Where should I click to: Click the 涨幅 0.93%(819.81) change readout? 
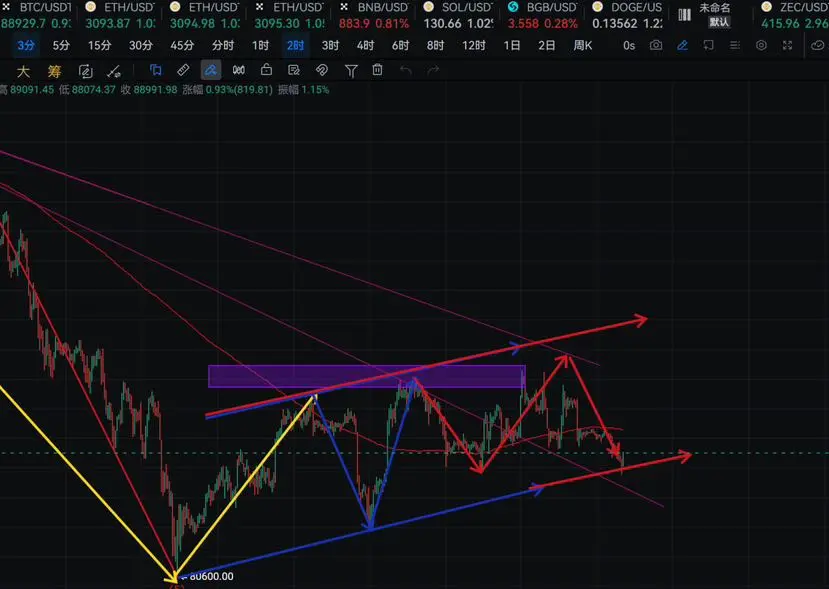pos(227,90)
